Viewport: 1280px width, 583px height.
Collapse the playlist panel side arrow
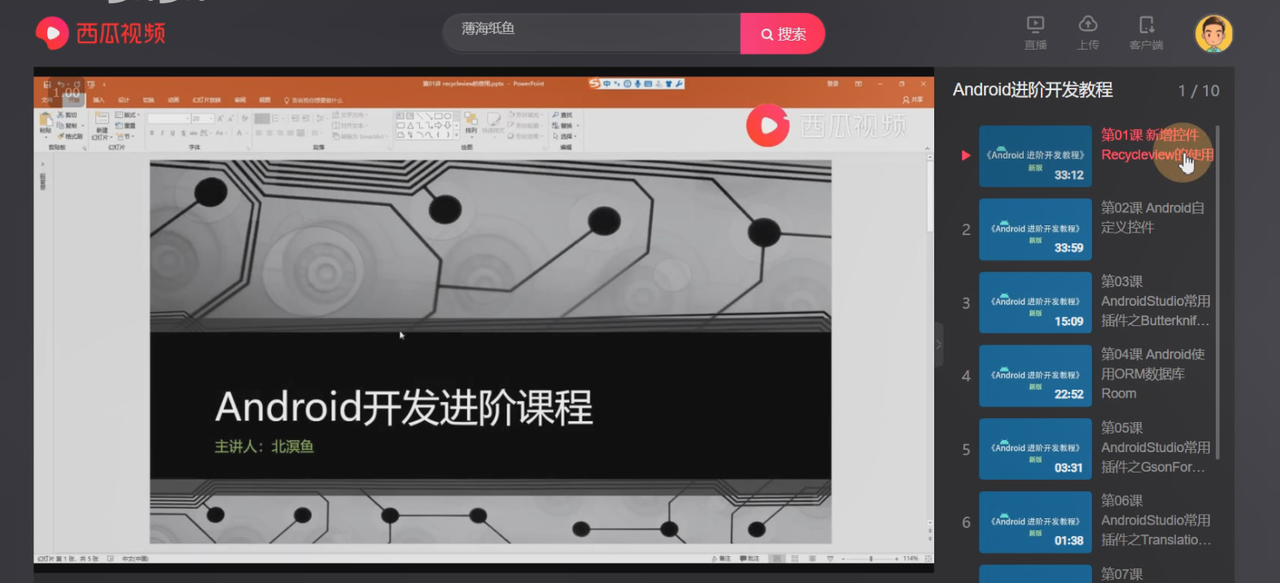[x=938, y=344]
